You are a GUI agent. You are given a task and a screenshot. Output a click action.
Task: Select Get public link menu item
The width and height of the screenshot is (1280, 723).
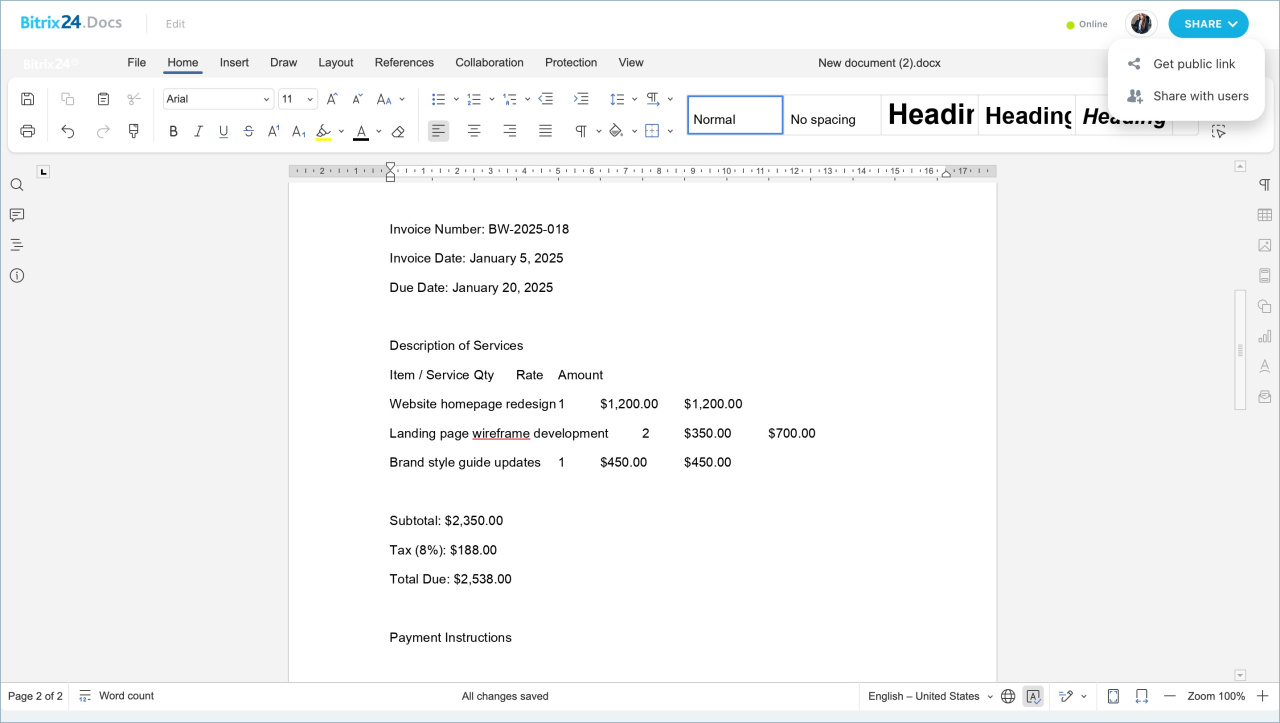[1193, 64]
